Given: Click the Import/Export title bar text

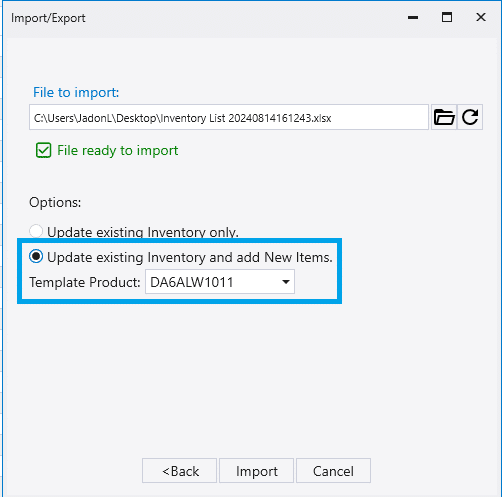Looking at the screenshot, I should [48, 18].
